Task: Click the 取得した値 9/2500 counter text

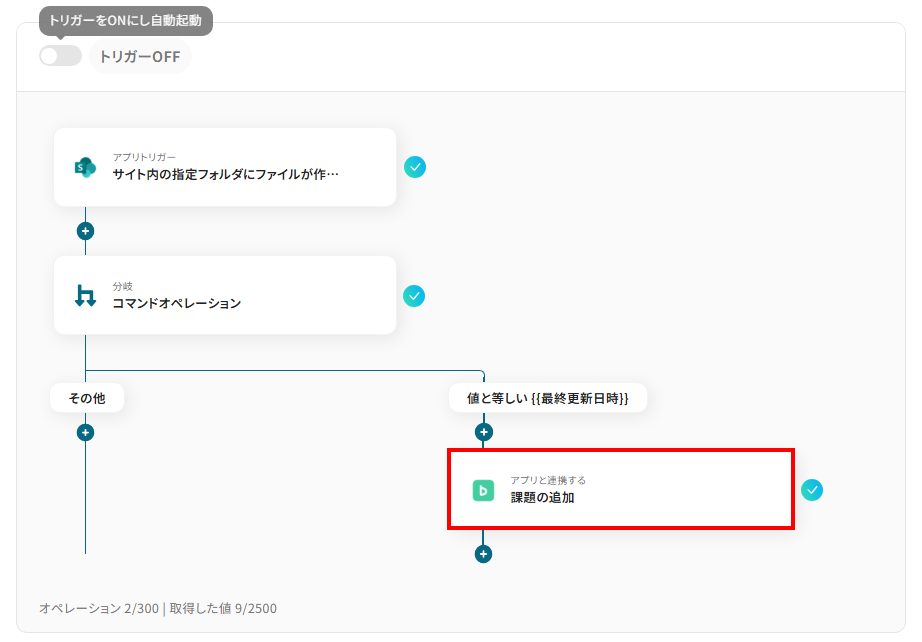Action: 223,608
